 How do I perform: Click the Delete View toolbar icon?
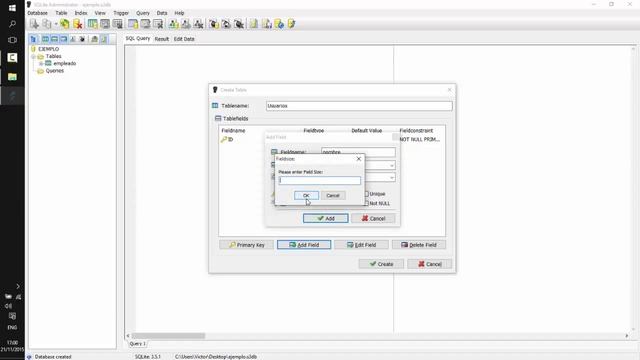(198, 24)
